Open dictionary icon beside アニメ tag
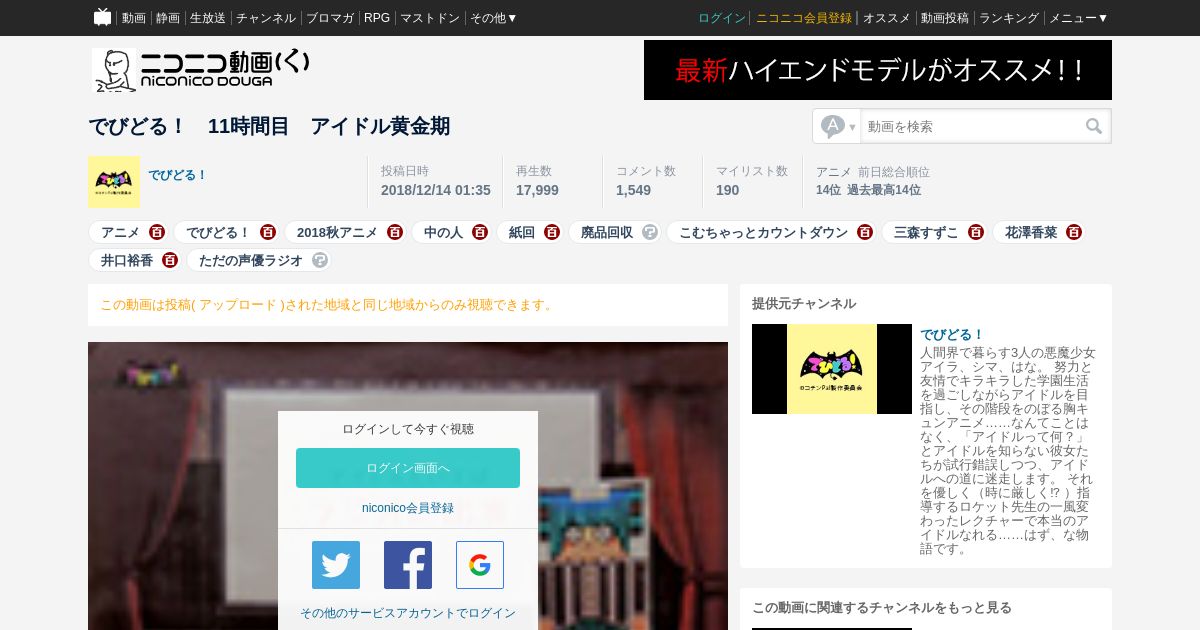 tap(157, 232)
